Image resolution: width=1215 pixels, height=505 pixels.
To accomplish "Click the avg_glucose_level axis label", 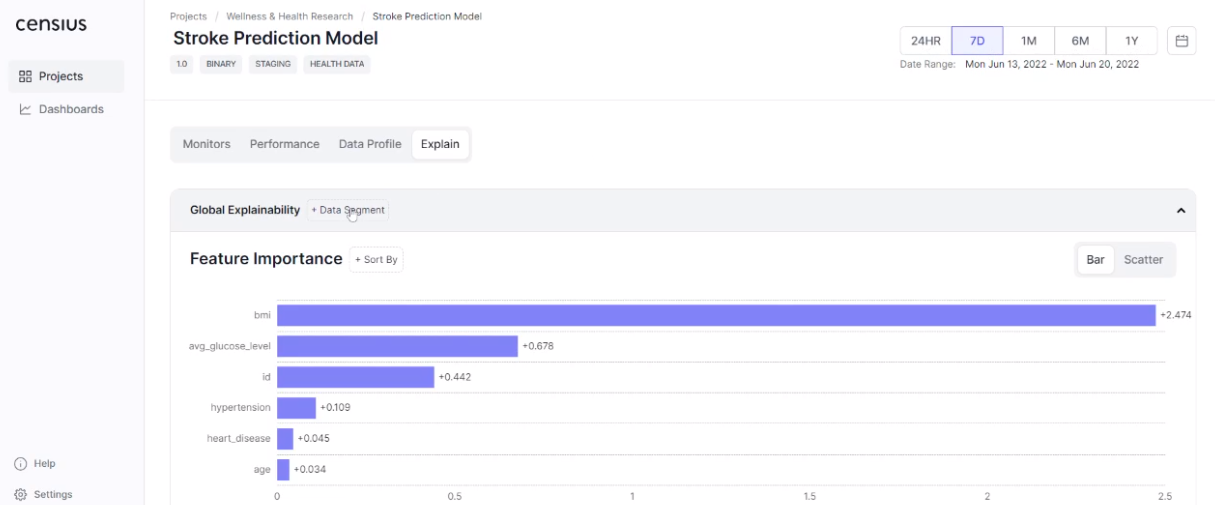I will click(x=230, y=346).
